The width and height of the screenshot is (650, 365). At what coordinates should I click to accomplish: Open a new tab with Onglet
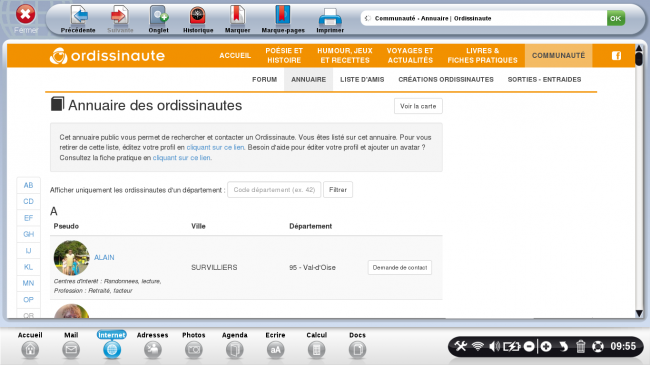tap(158, 19)
